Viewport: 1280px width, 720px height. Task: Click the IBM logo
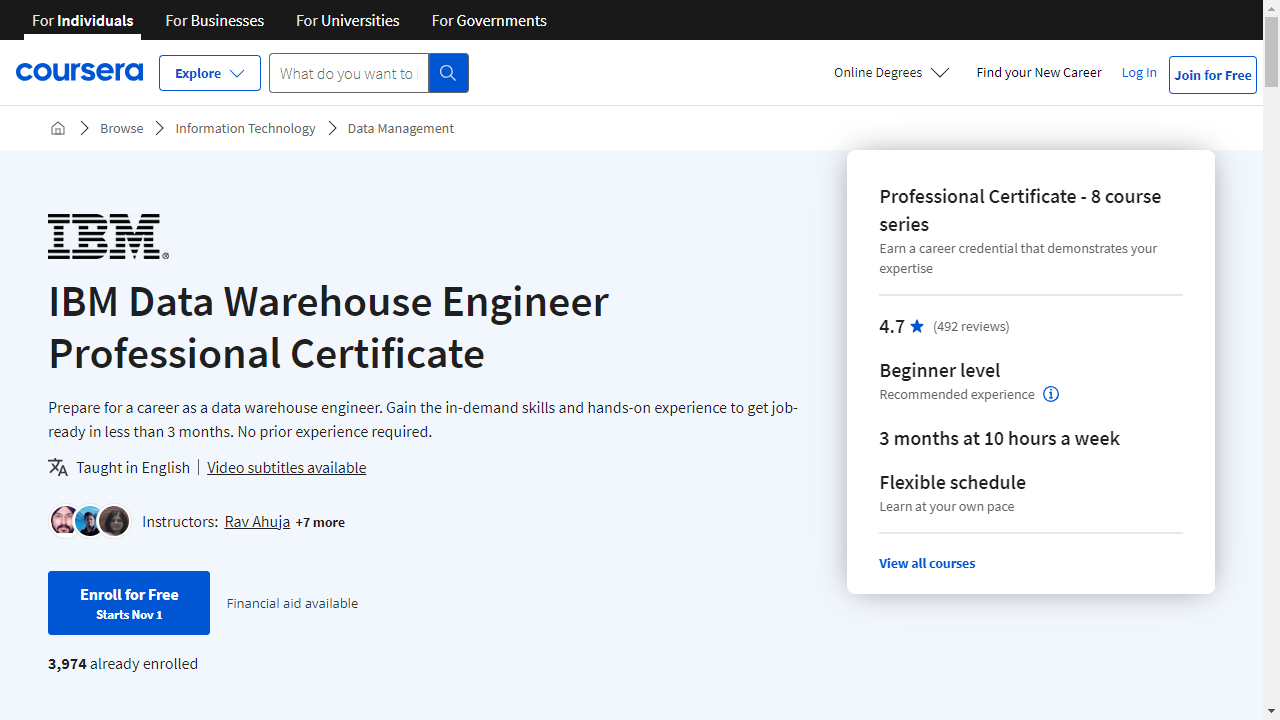point(108,236)
